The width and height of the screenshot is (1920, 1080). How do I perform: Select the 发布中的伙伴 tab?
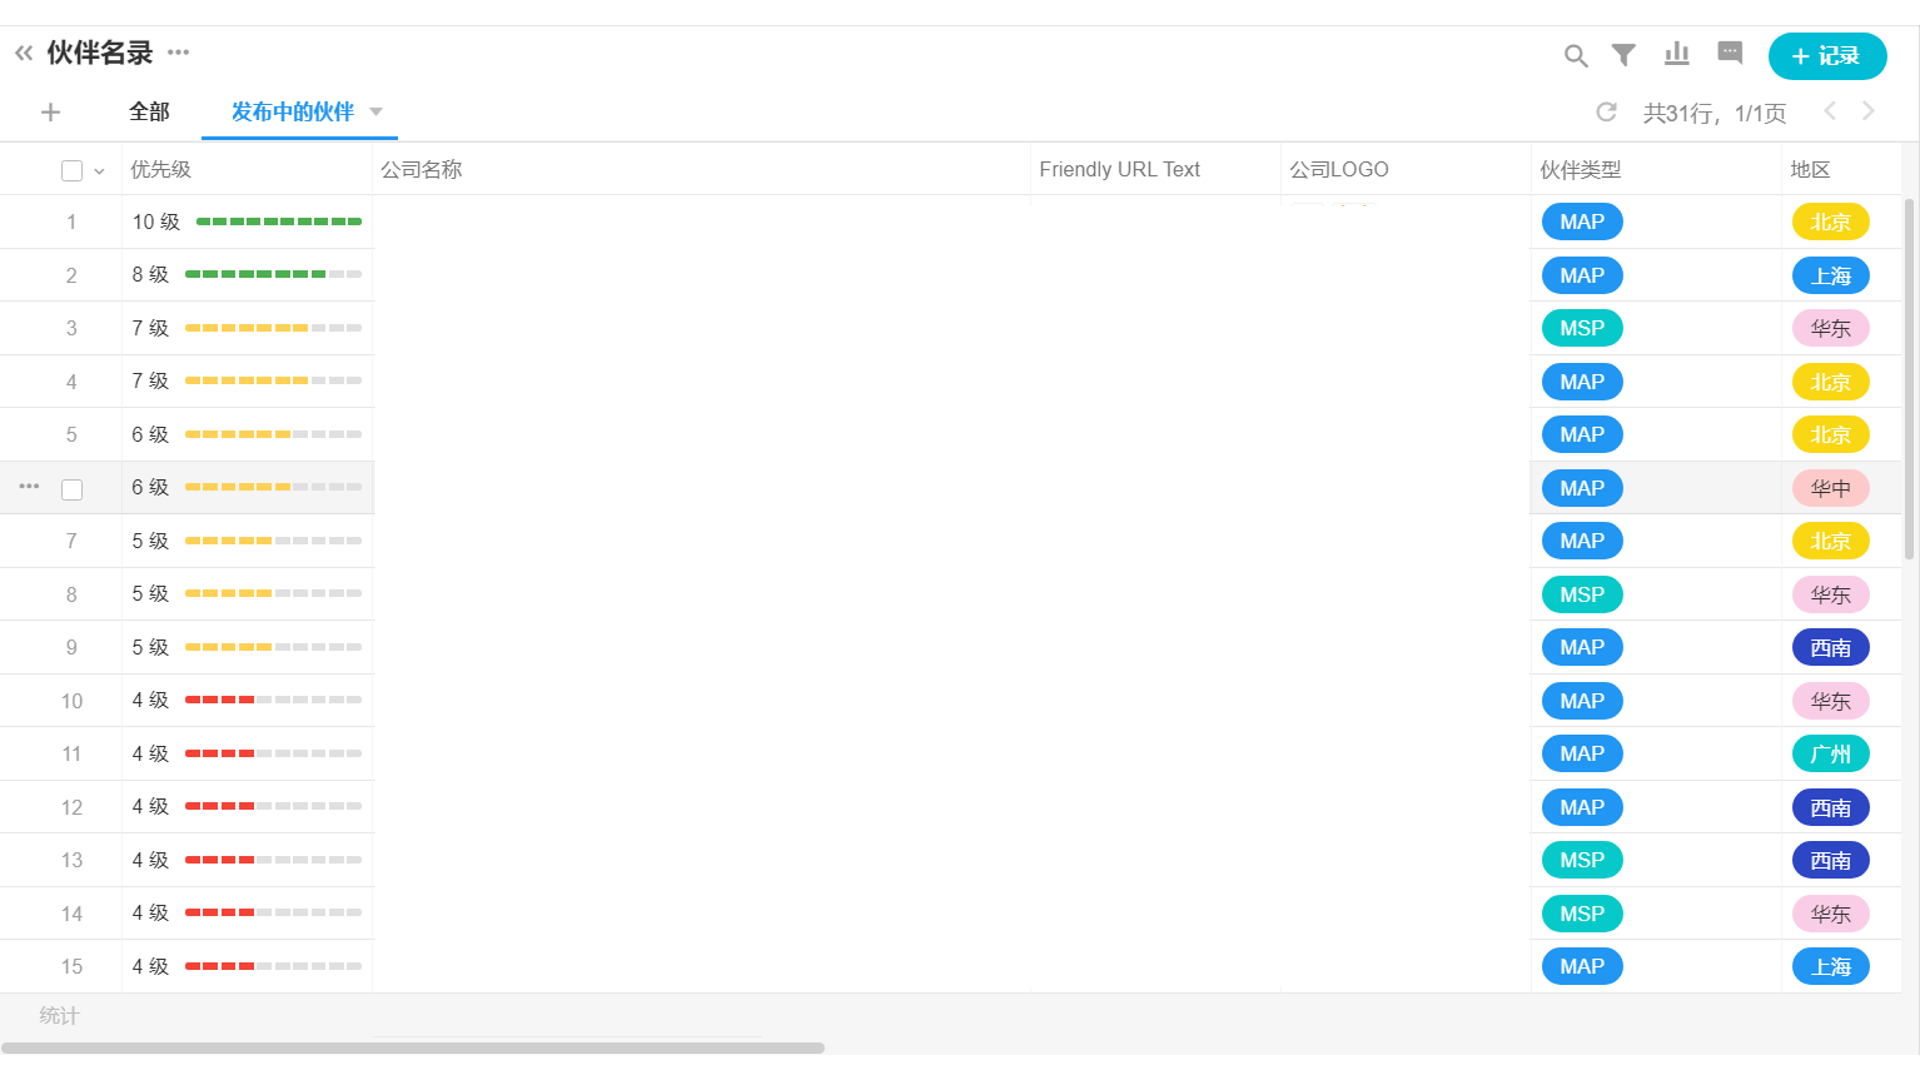point(292,112)
